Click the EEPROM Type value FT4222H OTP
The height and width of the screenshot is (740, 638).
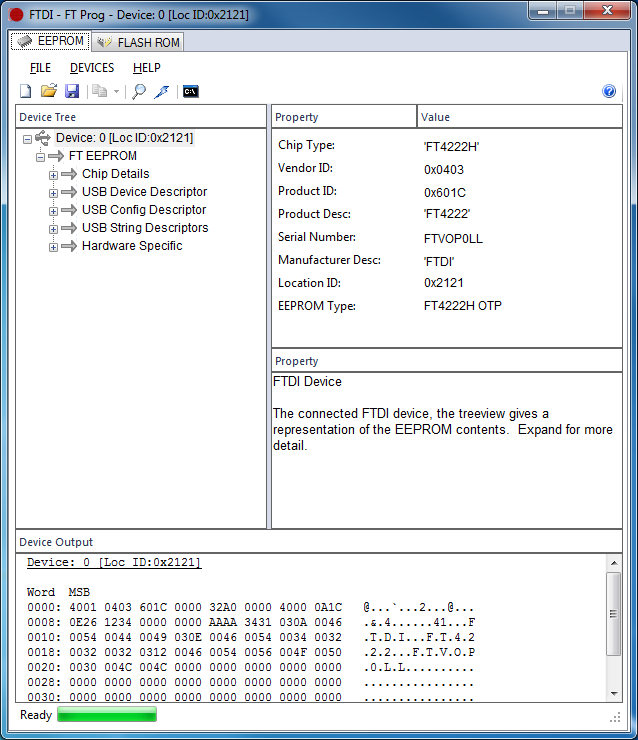(x=462, y=306)
